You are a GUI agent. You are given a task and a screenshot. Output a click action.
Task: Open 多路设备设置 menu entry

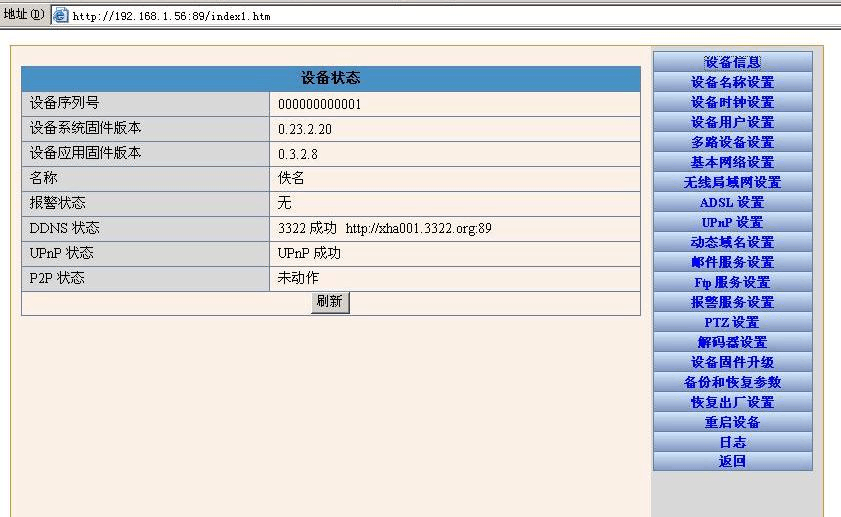pyautogui.click(x=732, y=142)
